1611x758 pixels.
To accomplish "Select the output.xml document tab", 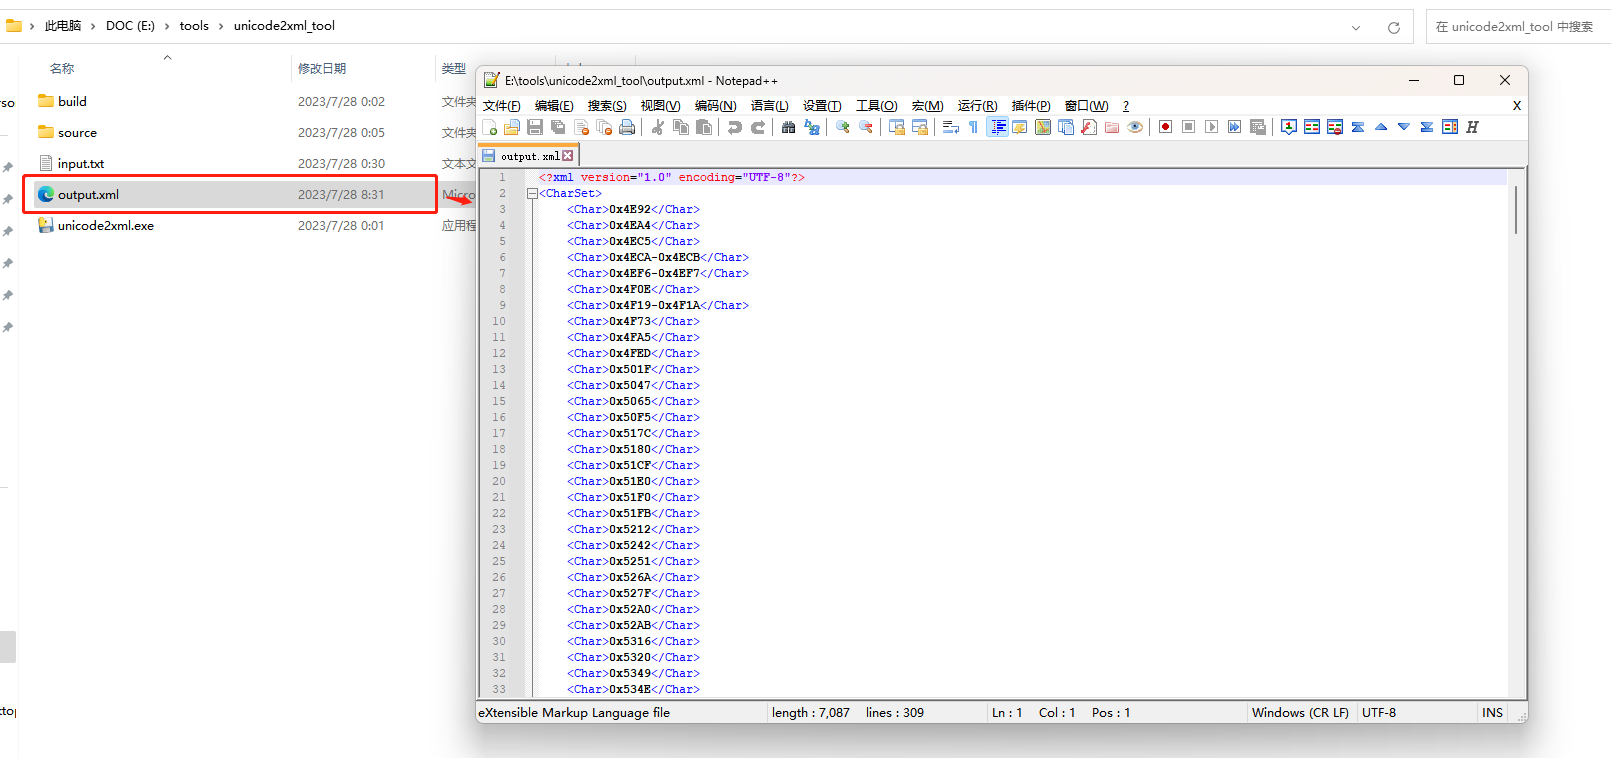I will pos(529,156).
